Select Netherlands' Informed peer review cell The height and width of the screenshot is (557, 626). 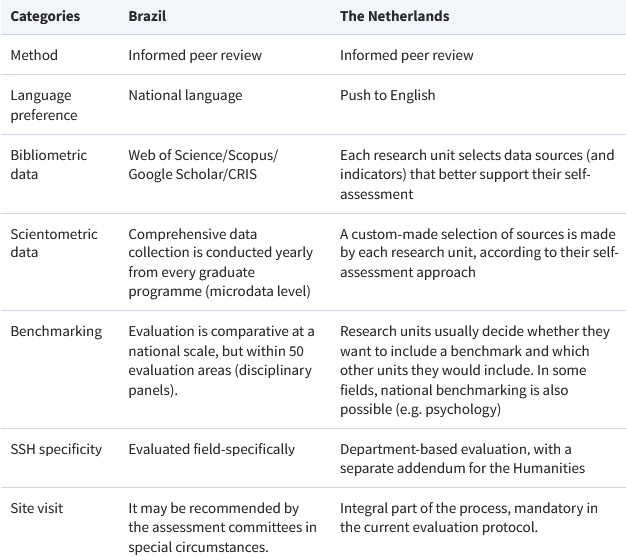[406, 55]
